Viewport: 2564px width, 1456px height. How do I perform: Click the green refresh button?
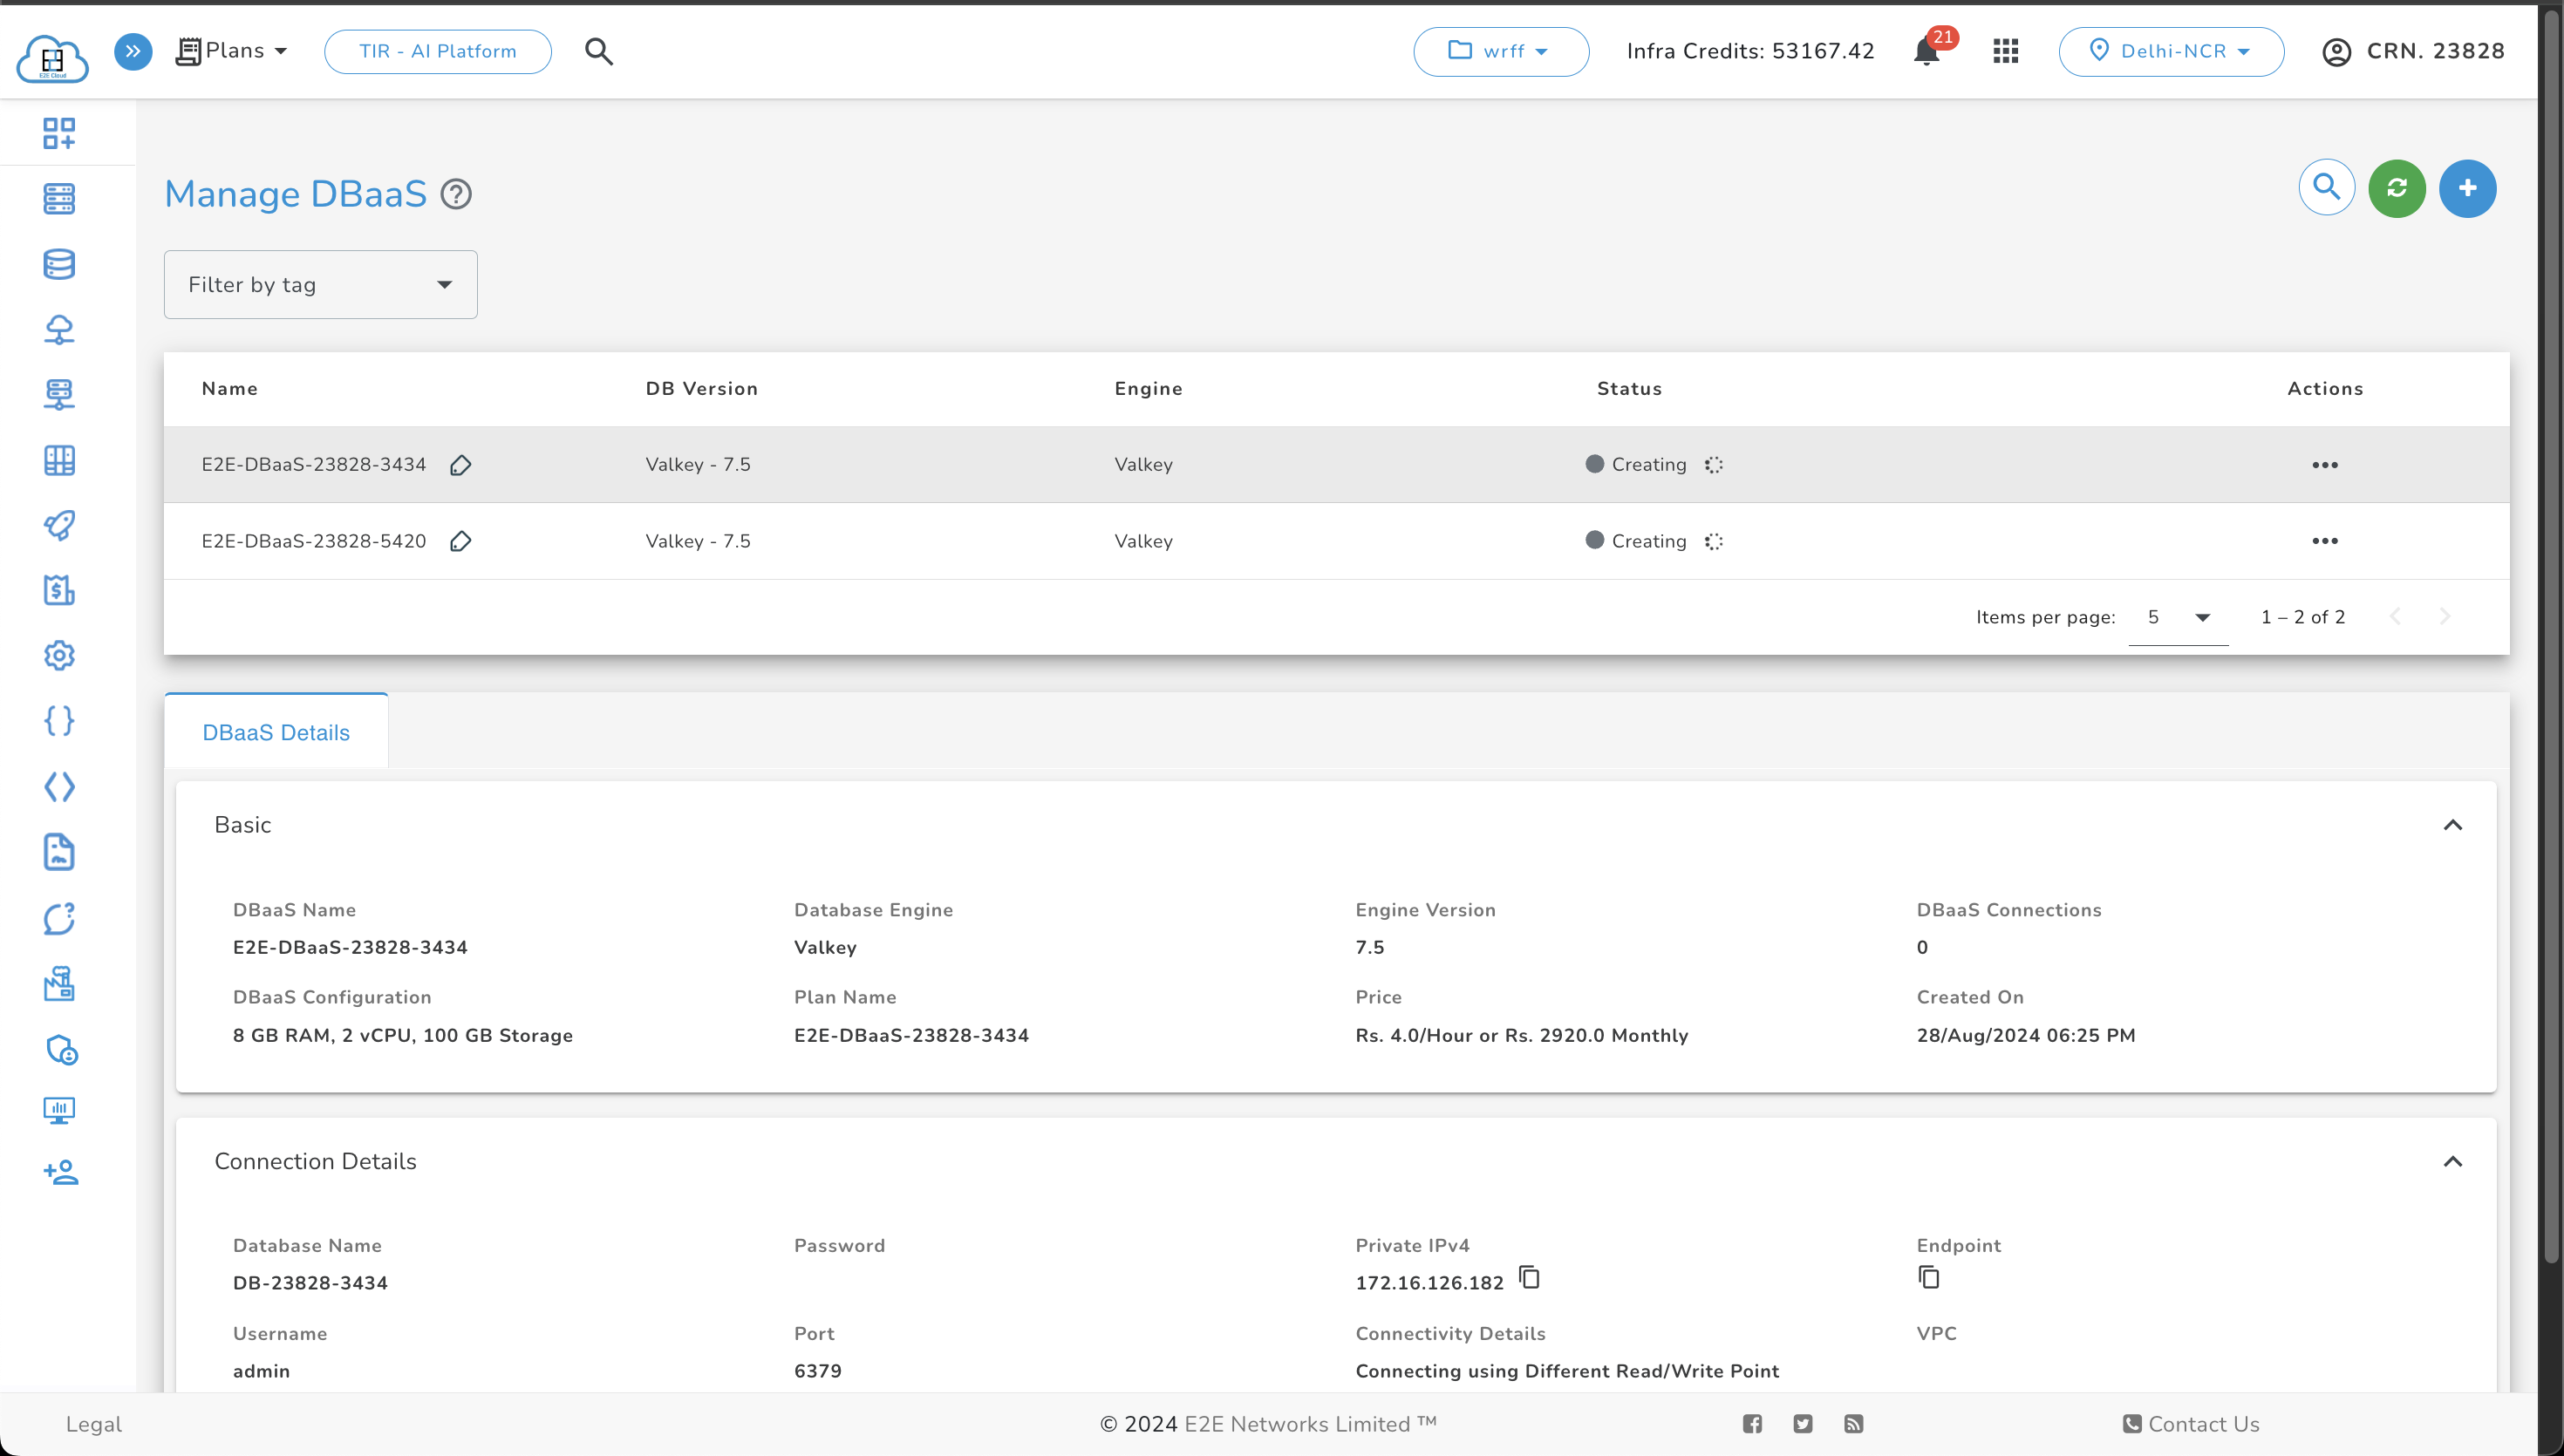click(x=2397, y=188)
